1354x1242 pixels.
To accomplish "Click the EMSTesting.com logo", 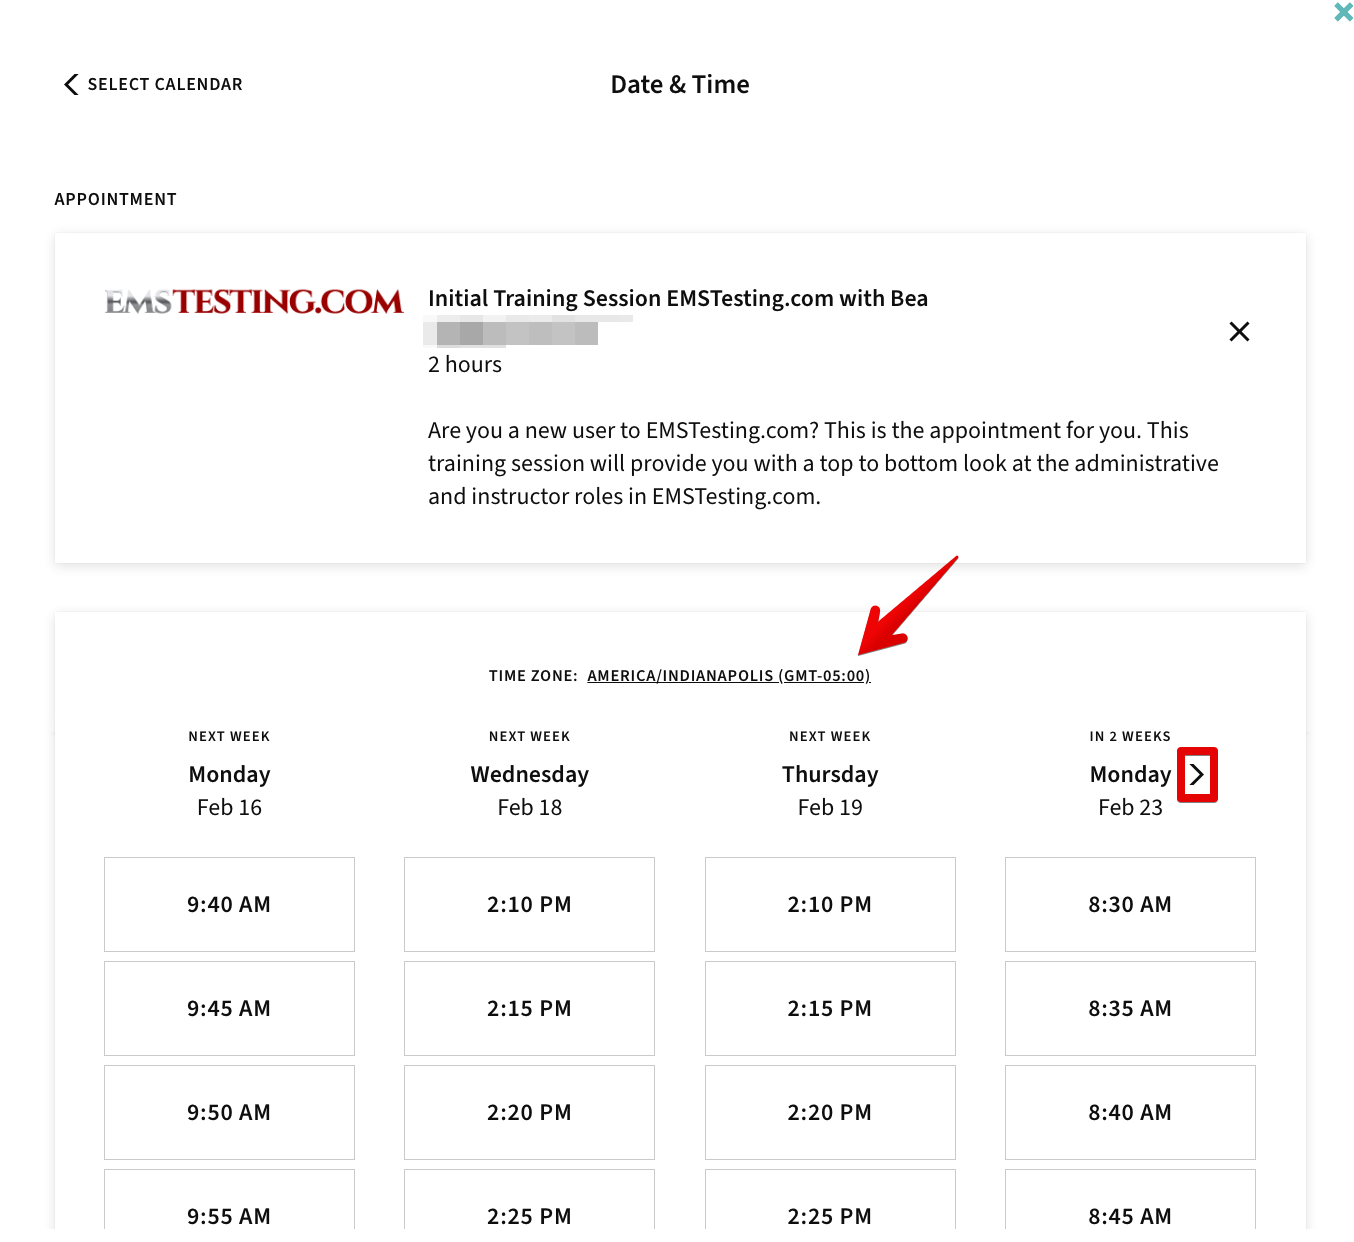I will pyautogui.click(x=254, y=301).
